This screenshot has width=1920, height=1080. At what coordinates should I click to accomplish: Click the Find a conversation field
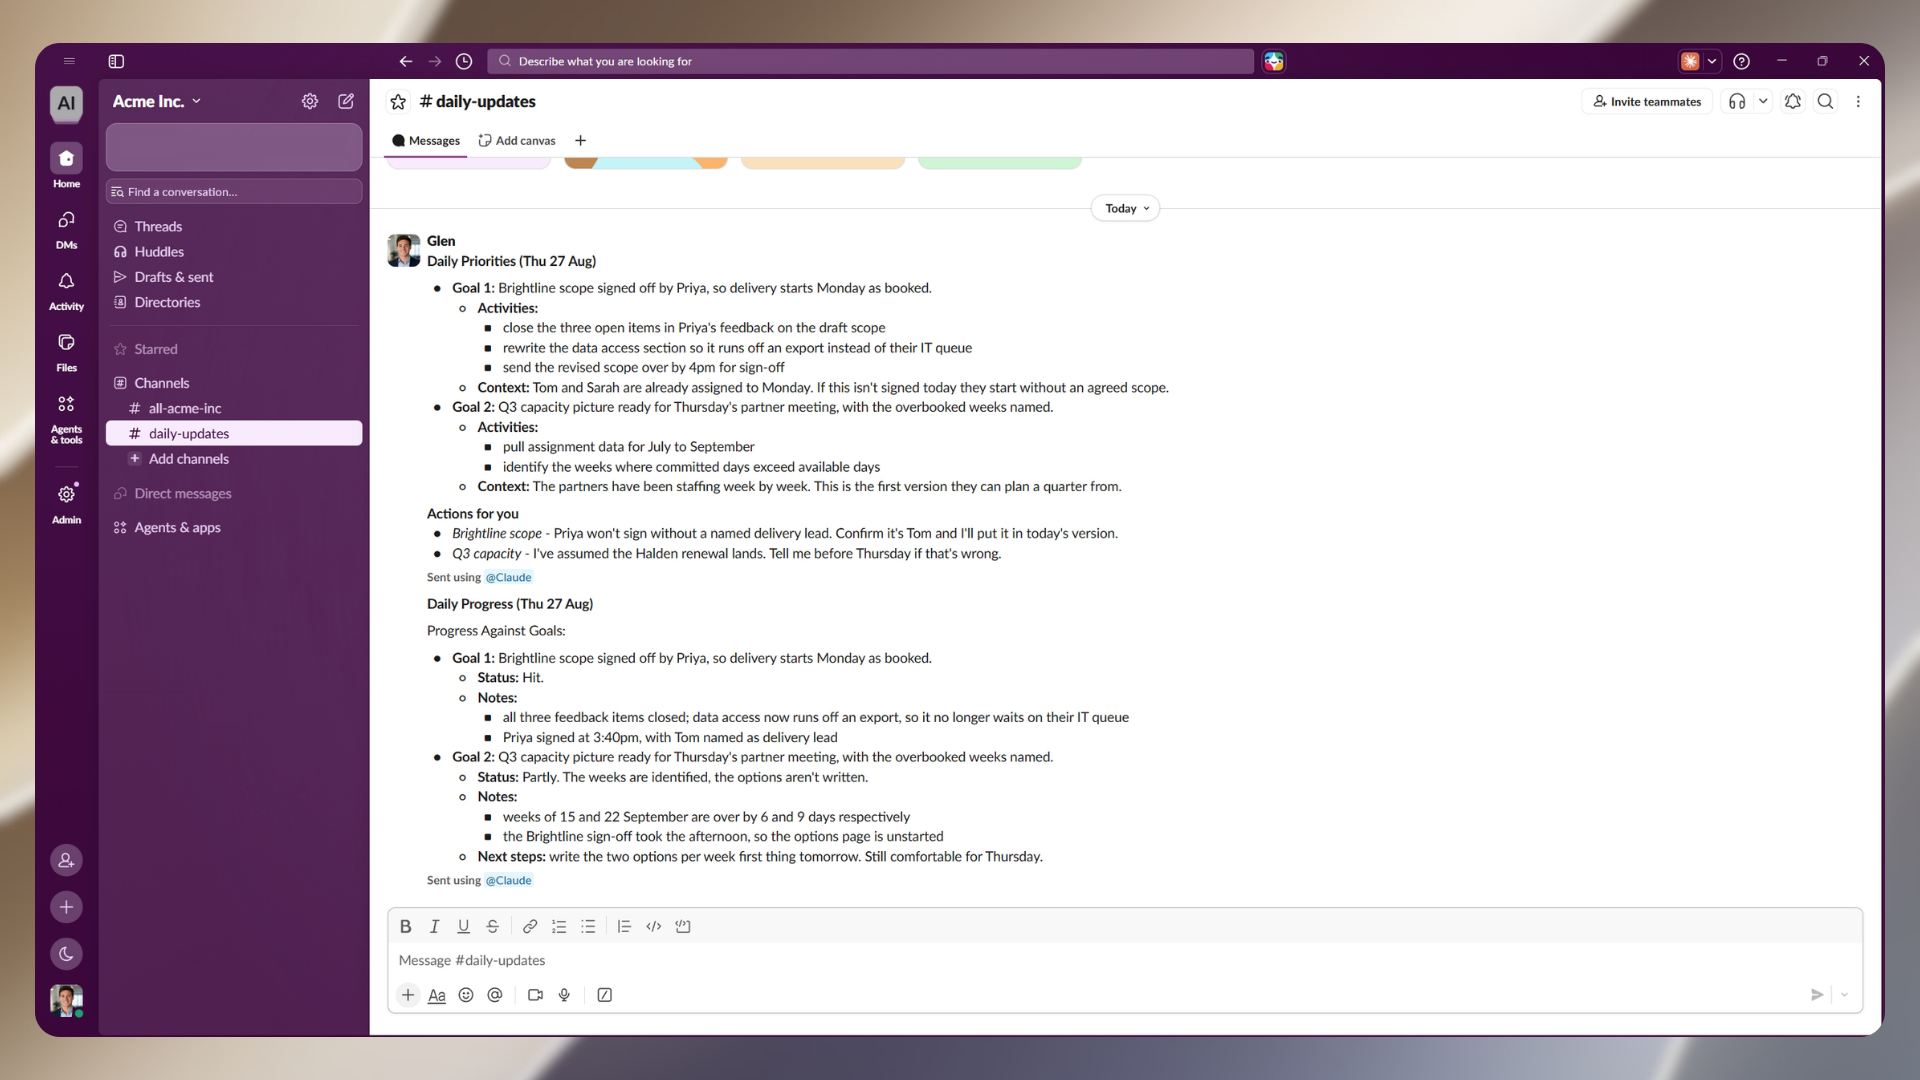pos(234,191)
